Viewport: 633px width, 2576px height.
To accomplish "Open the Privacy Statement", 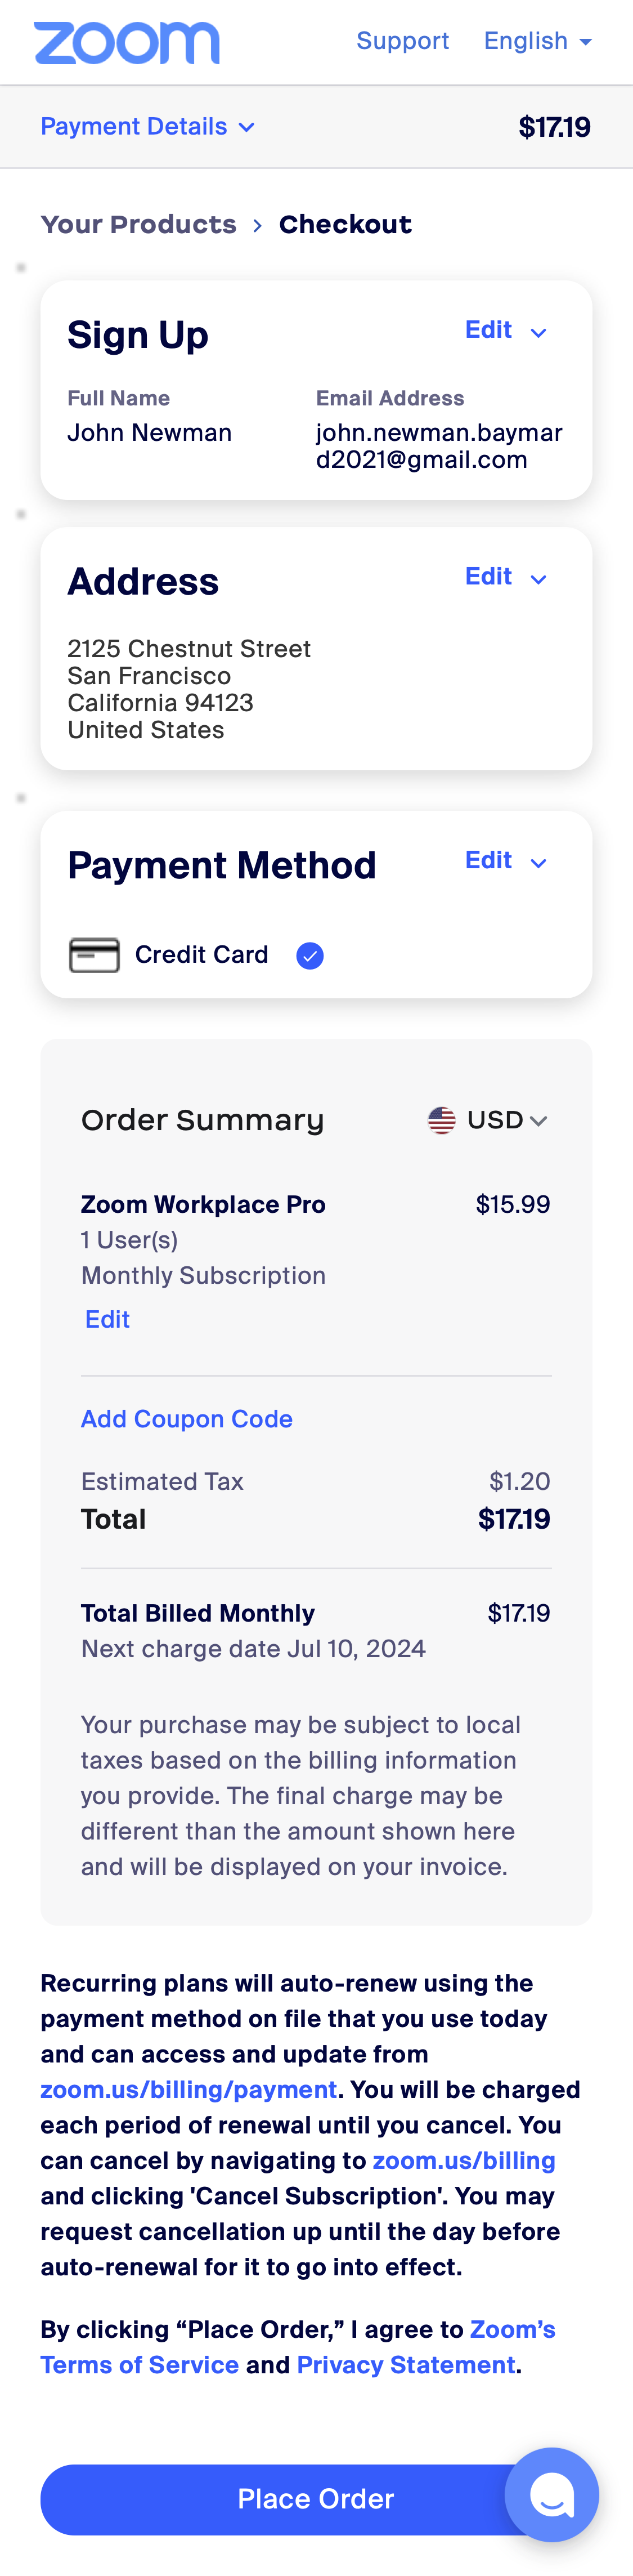I will [404, 2365].
